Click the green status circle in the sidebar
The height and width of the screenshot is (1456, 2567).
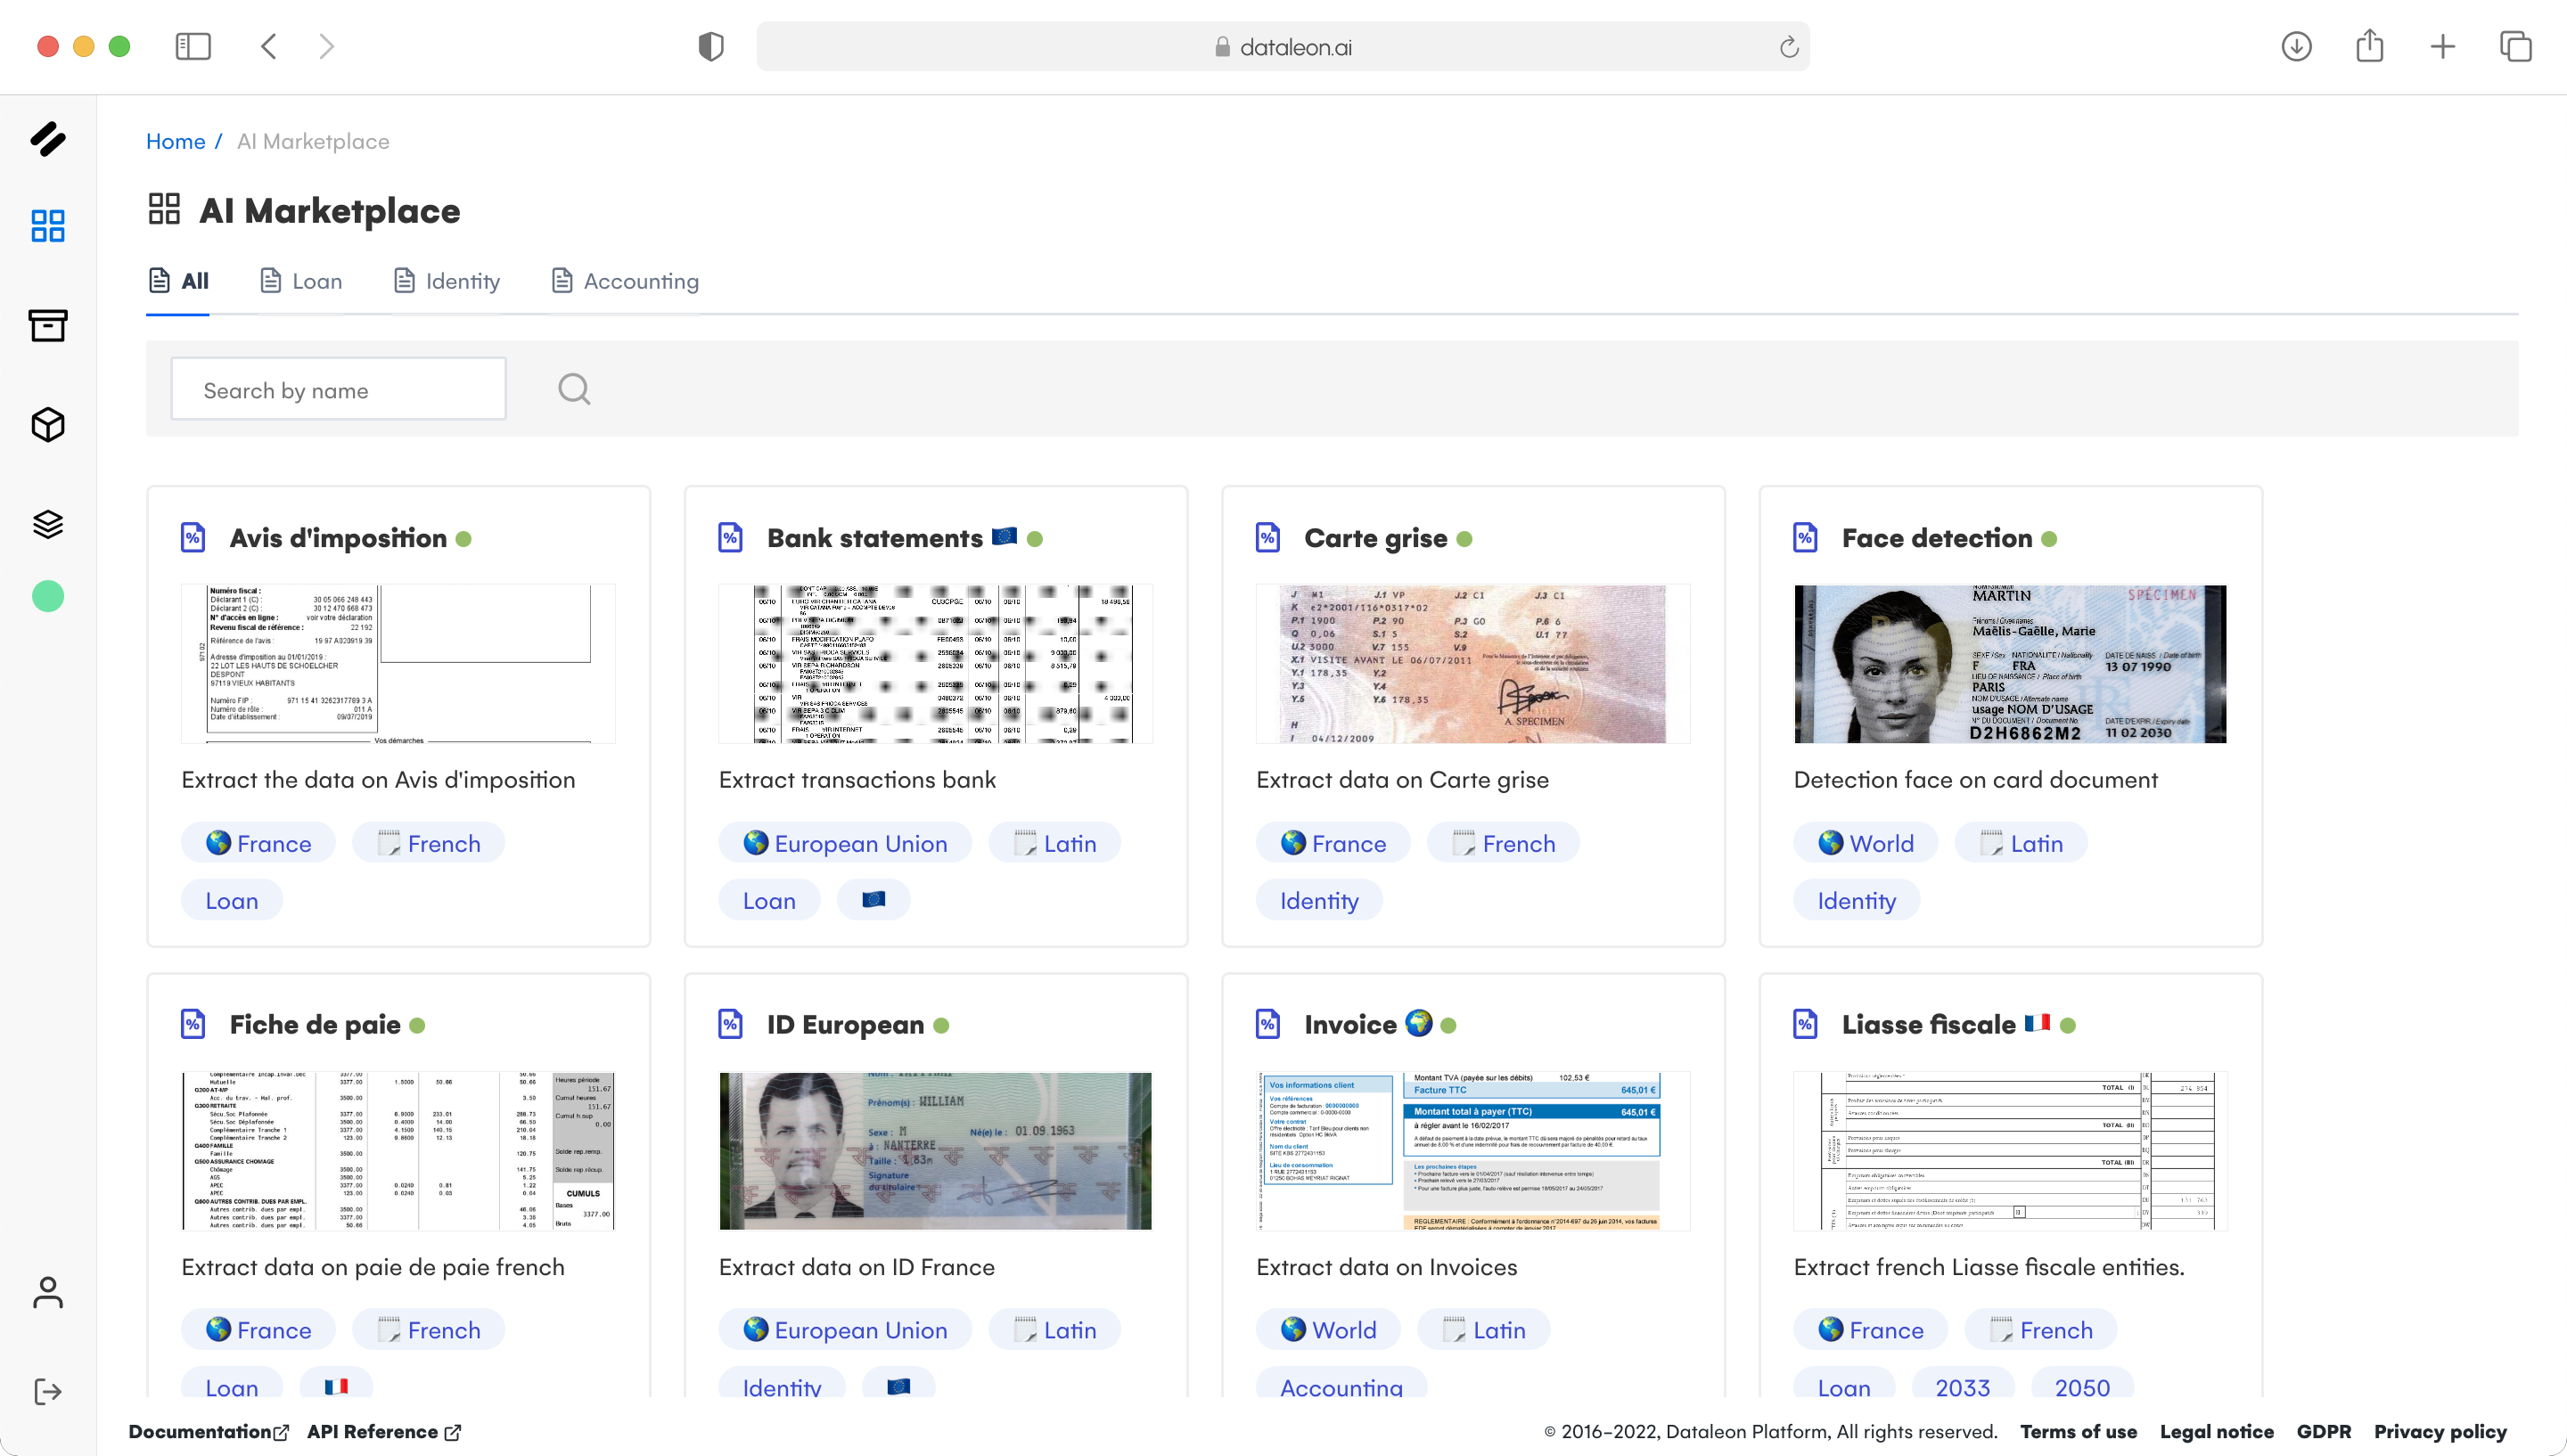[x=48, y=596]
